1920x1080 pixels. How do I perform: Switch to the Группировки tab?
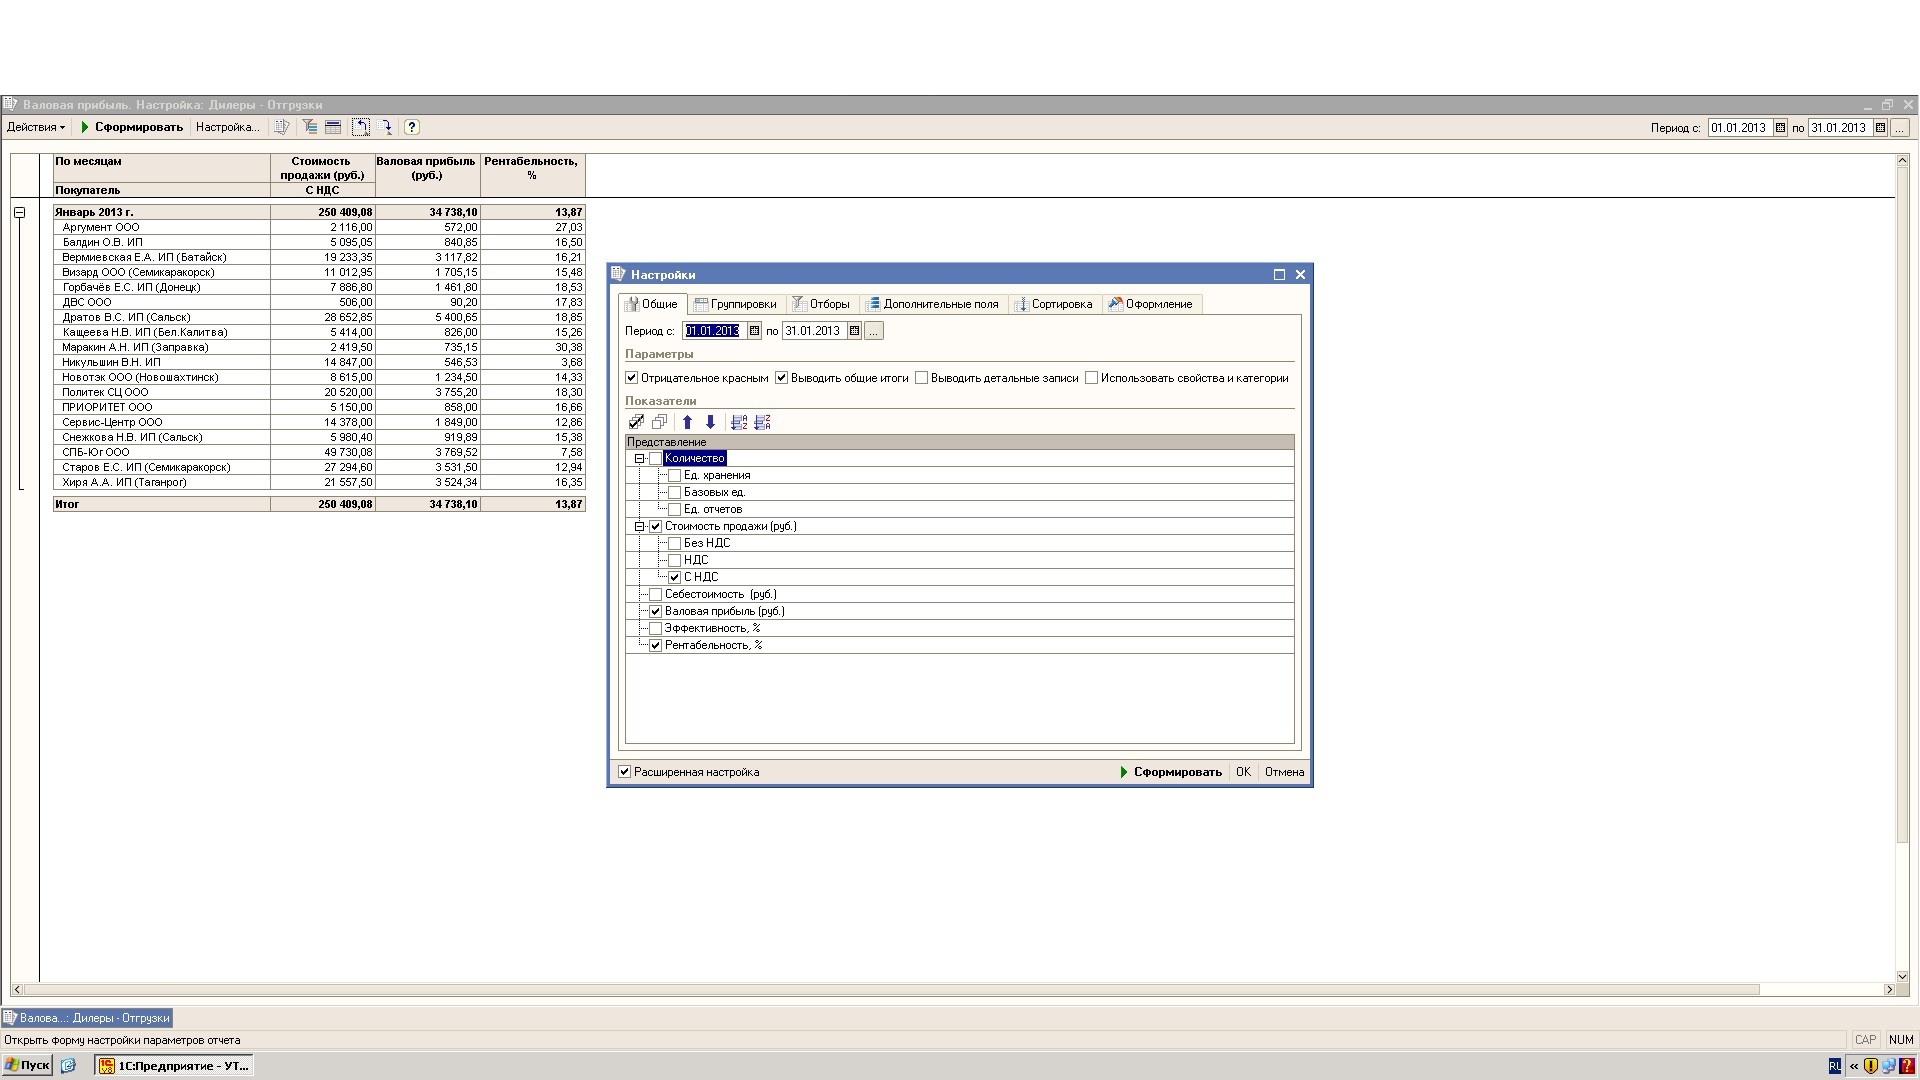click(735, 304)
